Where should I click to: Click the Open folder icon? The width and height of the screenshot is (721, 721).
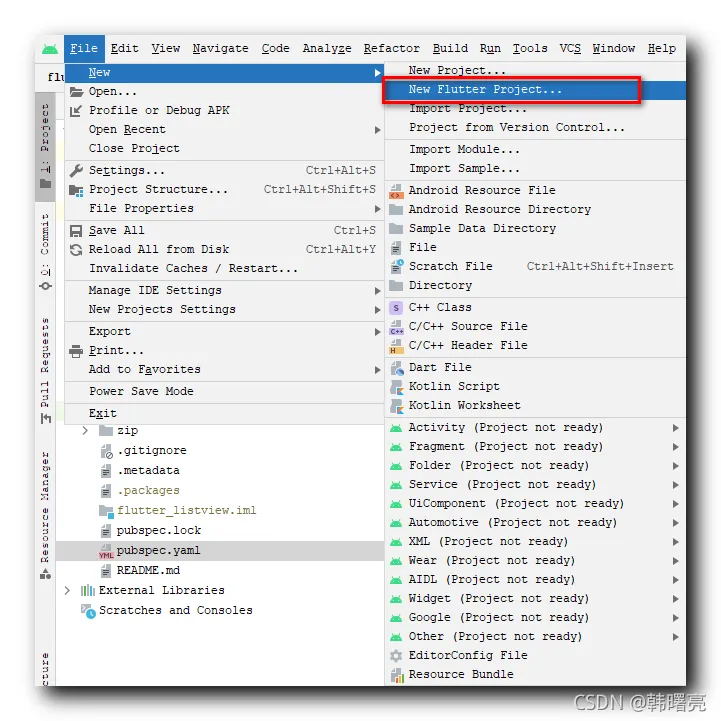pyautogui.click(x=76, y=92)
